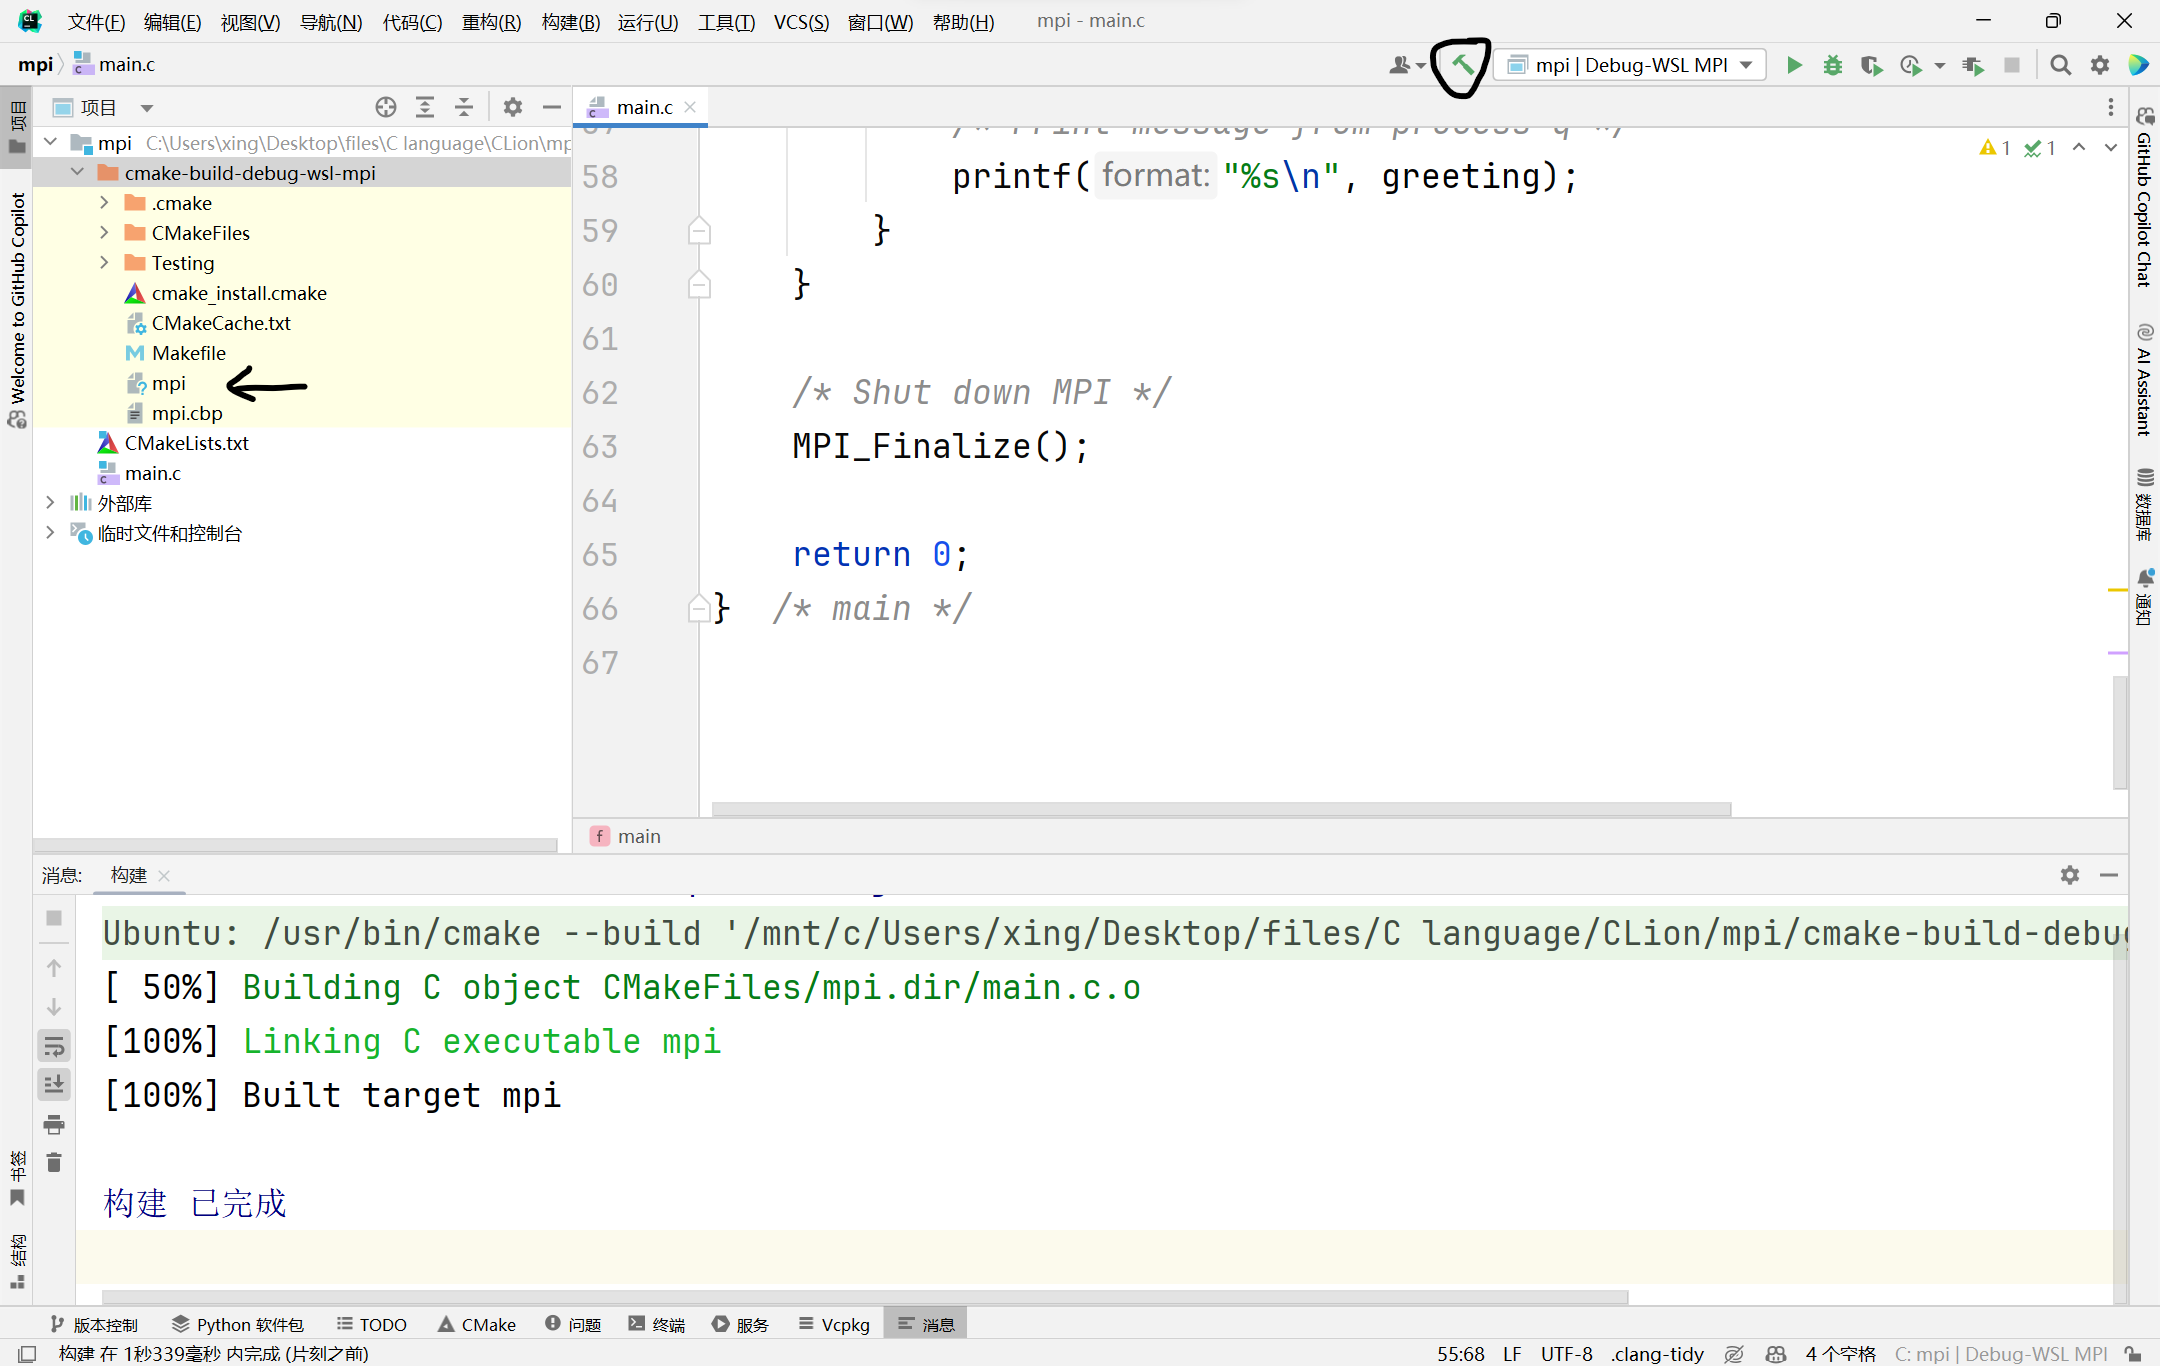Click locate file target icon in Project
The image size is (2160, 1366).
(386, 107)
